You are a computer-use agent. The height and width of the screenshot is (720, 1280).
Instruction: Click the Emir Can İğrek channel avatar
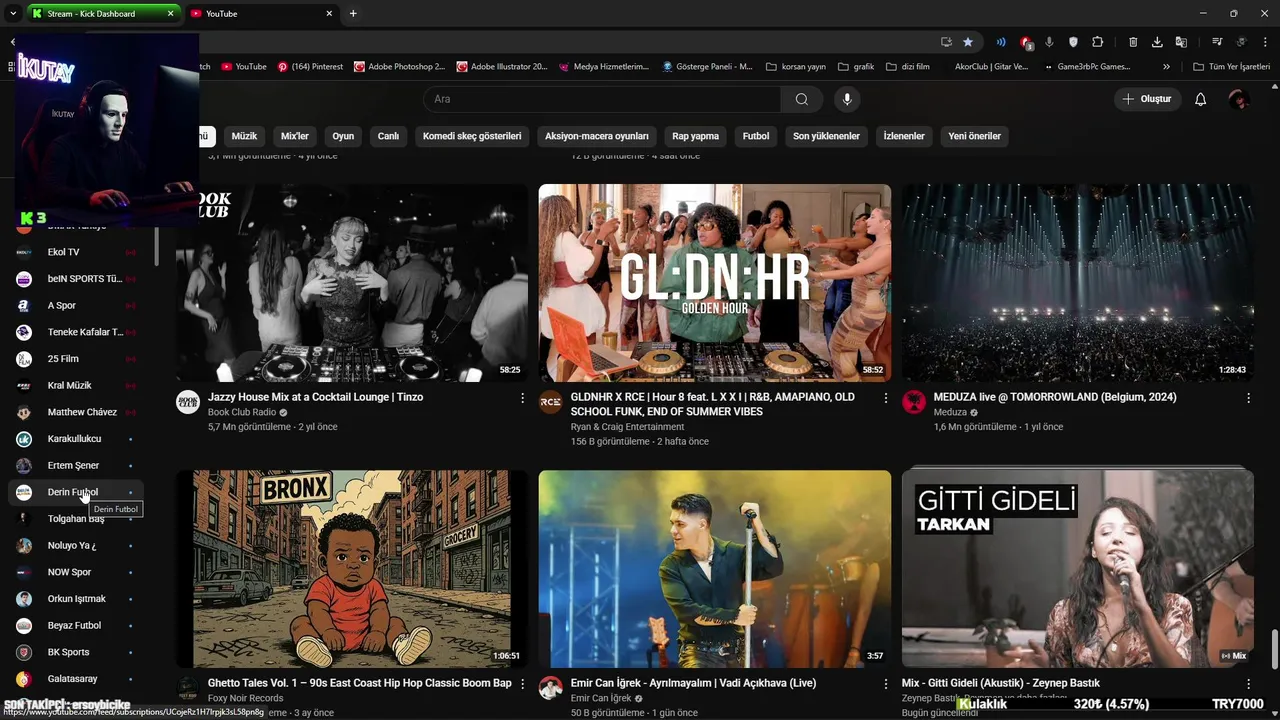click(x=550, y=688)
